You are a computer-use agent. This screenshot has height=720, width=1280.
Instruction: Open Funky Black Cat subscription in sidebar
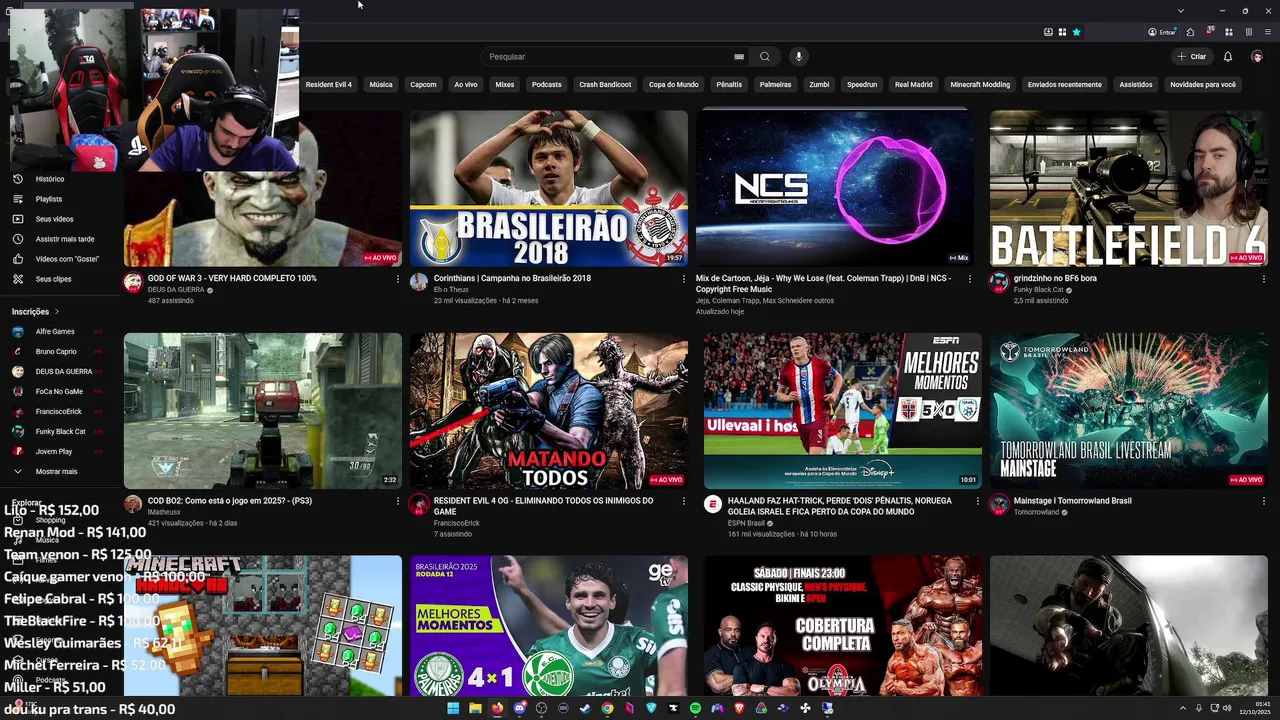pos(60,431)
